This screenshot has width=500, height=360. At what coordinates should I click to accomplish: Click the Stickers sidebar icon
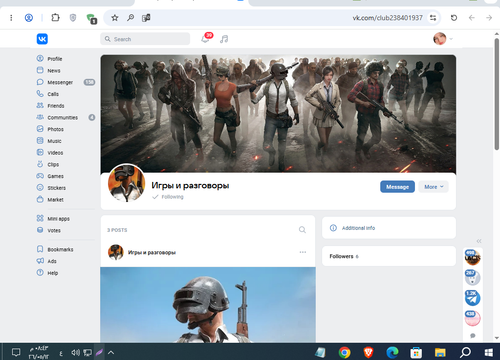(x=40, y=187)
